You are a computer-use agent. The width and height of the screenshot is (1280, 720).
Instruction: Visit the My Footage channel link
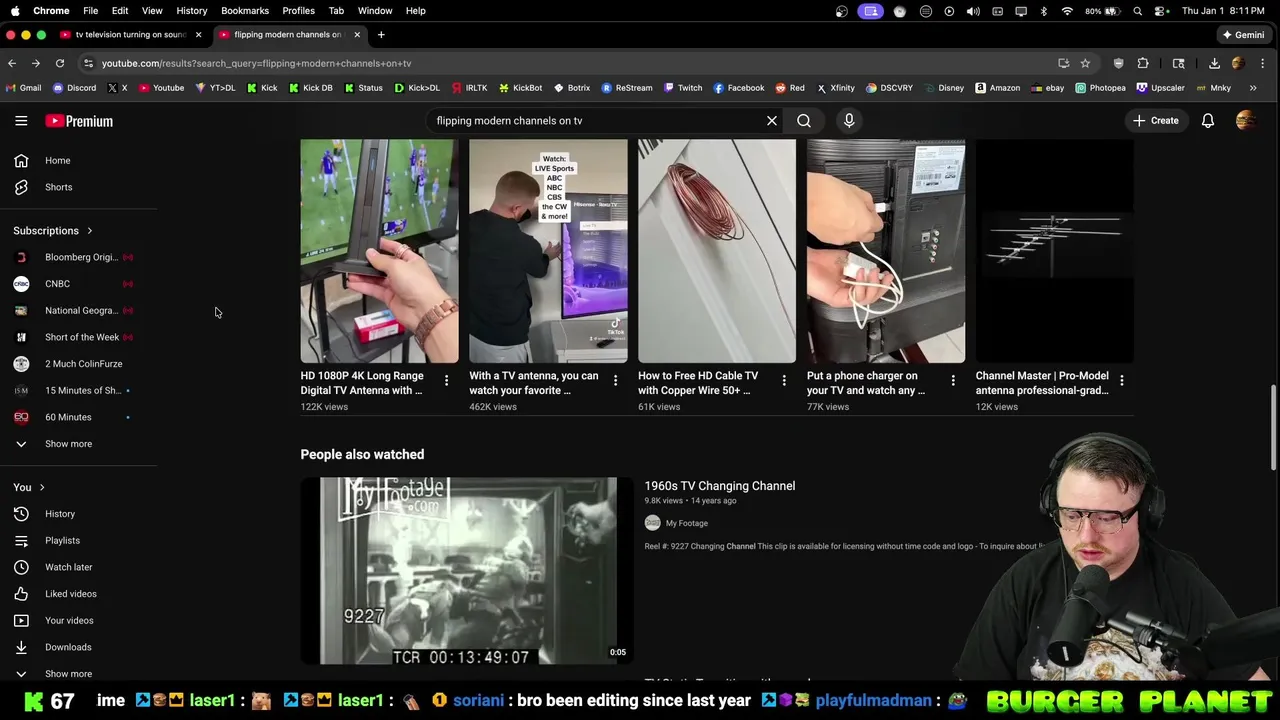point(687,523)
